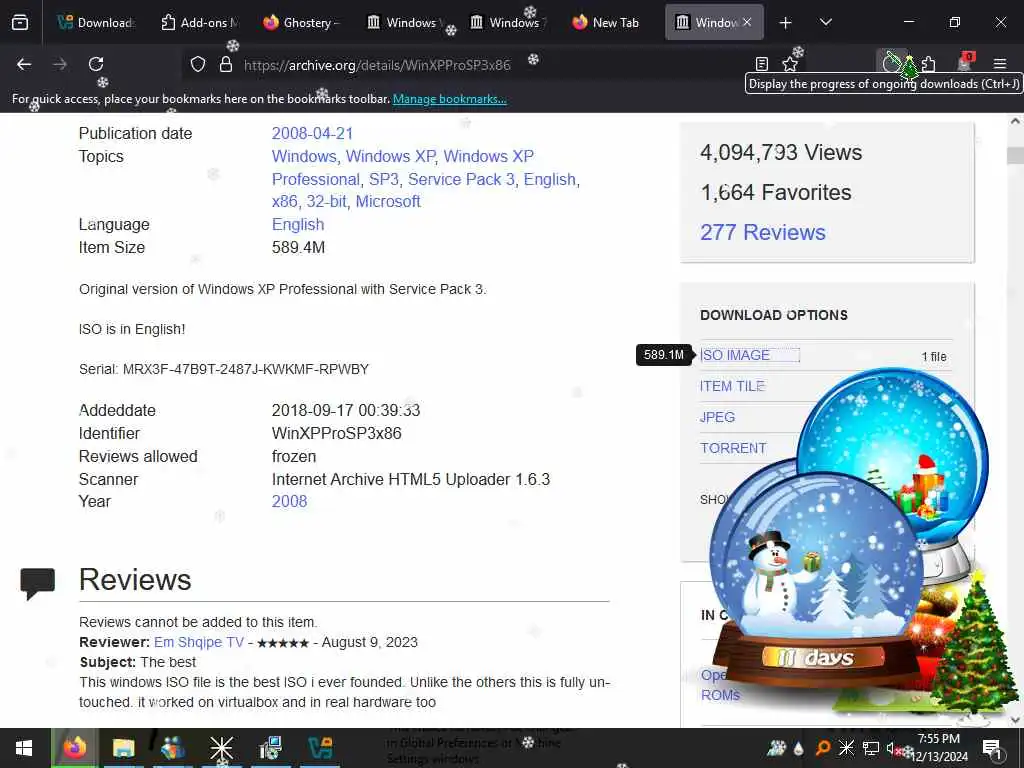Click the forward navigation arrow

pyautogui.click(x=60, y=64)
